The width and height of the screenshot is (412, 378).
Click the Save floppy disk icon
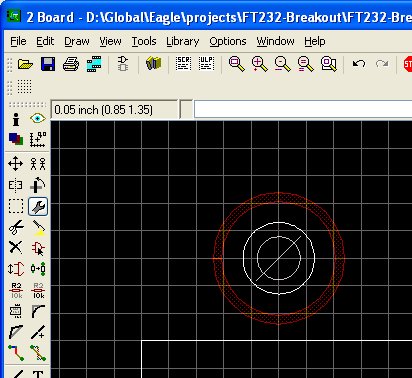point(48,64)
